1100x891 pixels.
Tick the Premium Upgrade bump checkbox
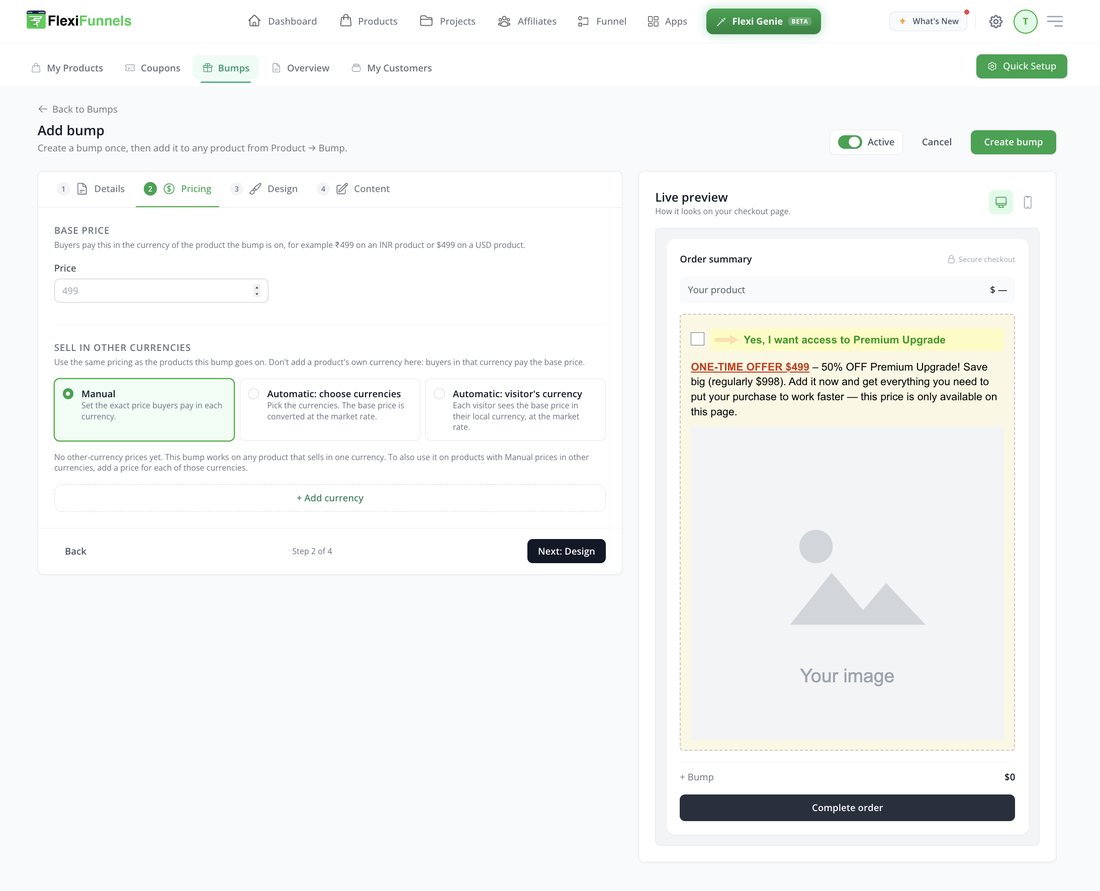click(697, 339)
